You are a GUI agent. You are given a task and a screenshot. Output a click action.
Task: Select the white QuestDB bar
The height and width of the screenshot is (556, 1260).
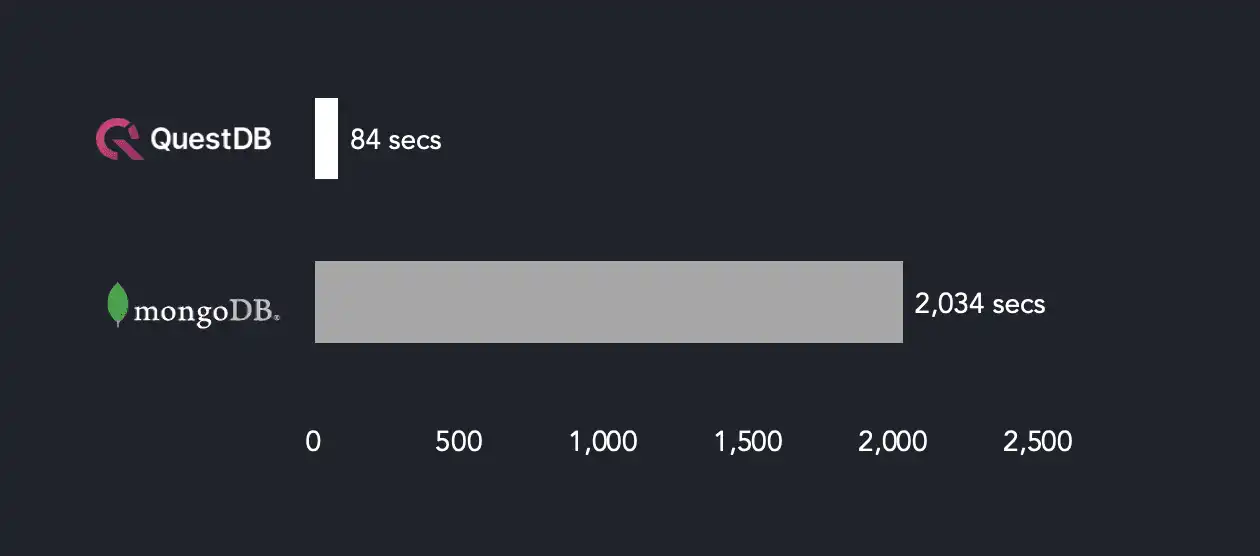[326, 139]
